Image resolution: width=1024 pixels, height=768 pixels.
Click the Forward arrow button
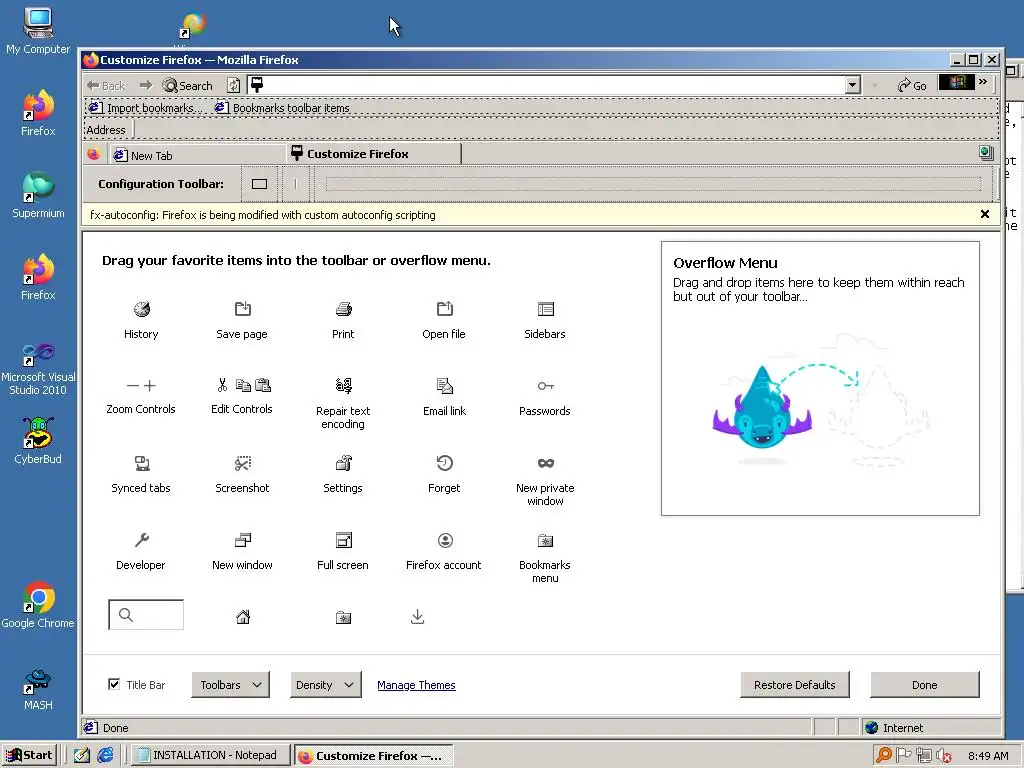click(x=146, y=85)
